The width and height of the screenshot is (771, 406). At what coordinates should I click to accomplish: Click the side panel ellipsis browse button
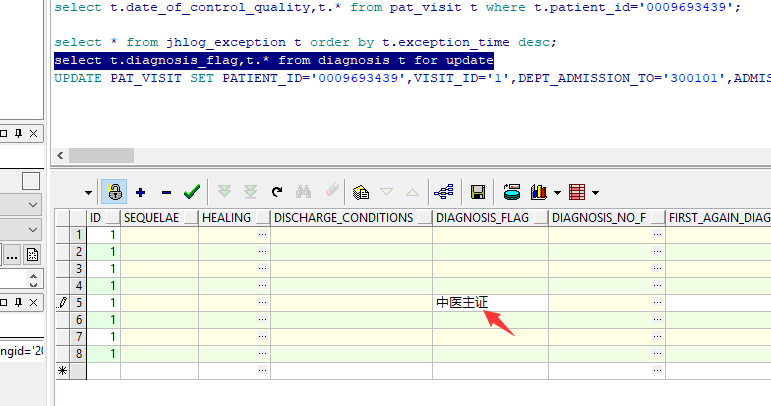click(x=12, y=255)
